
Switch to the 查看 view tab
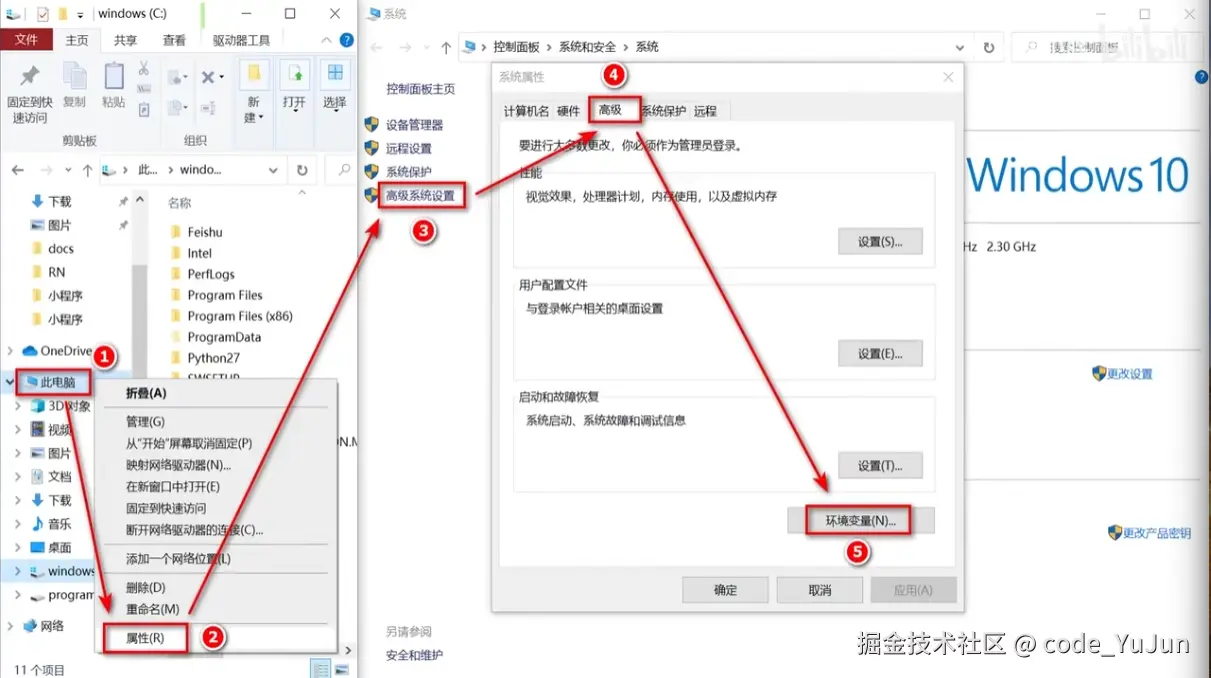click(174, 40)
